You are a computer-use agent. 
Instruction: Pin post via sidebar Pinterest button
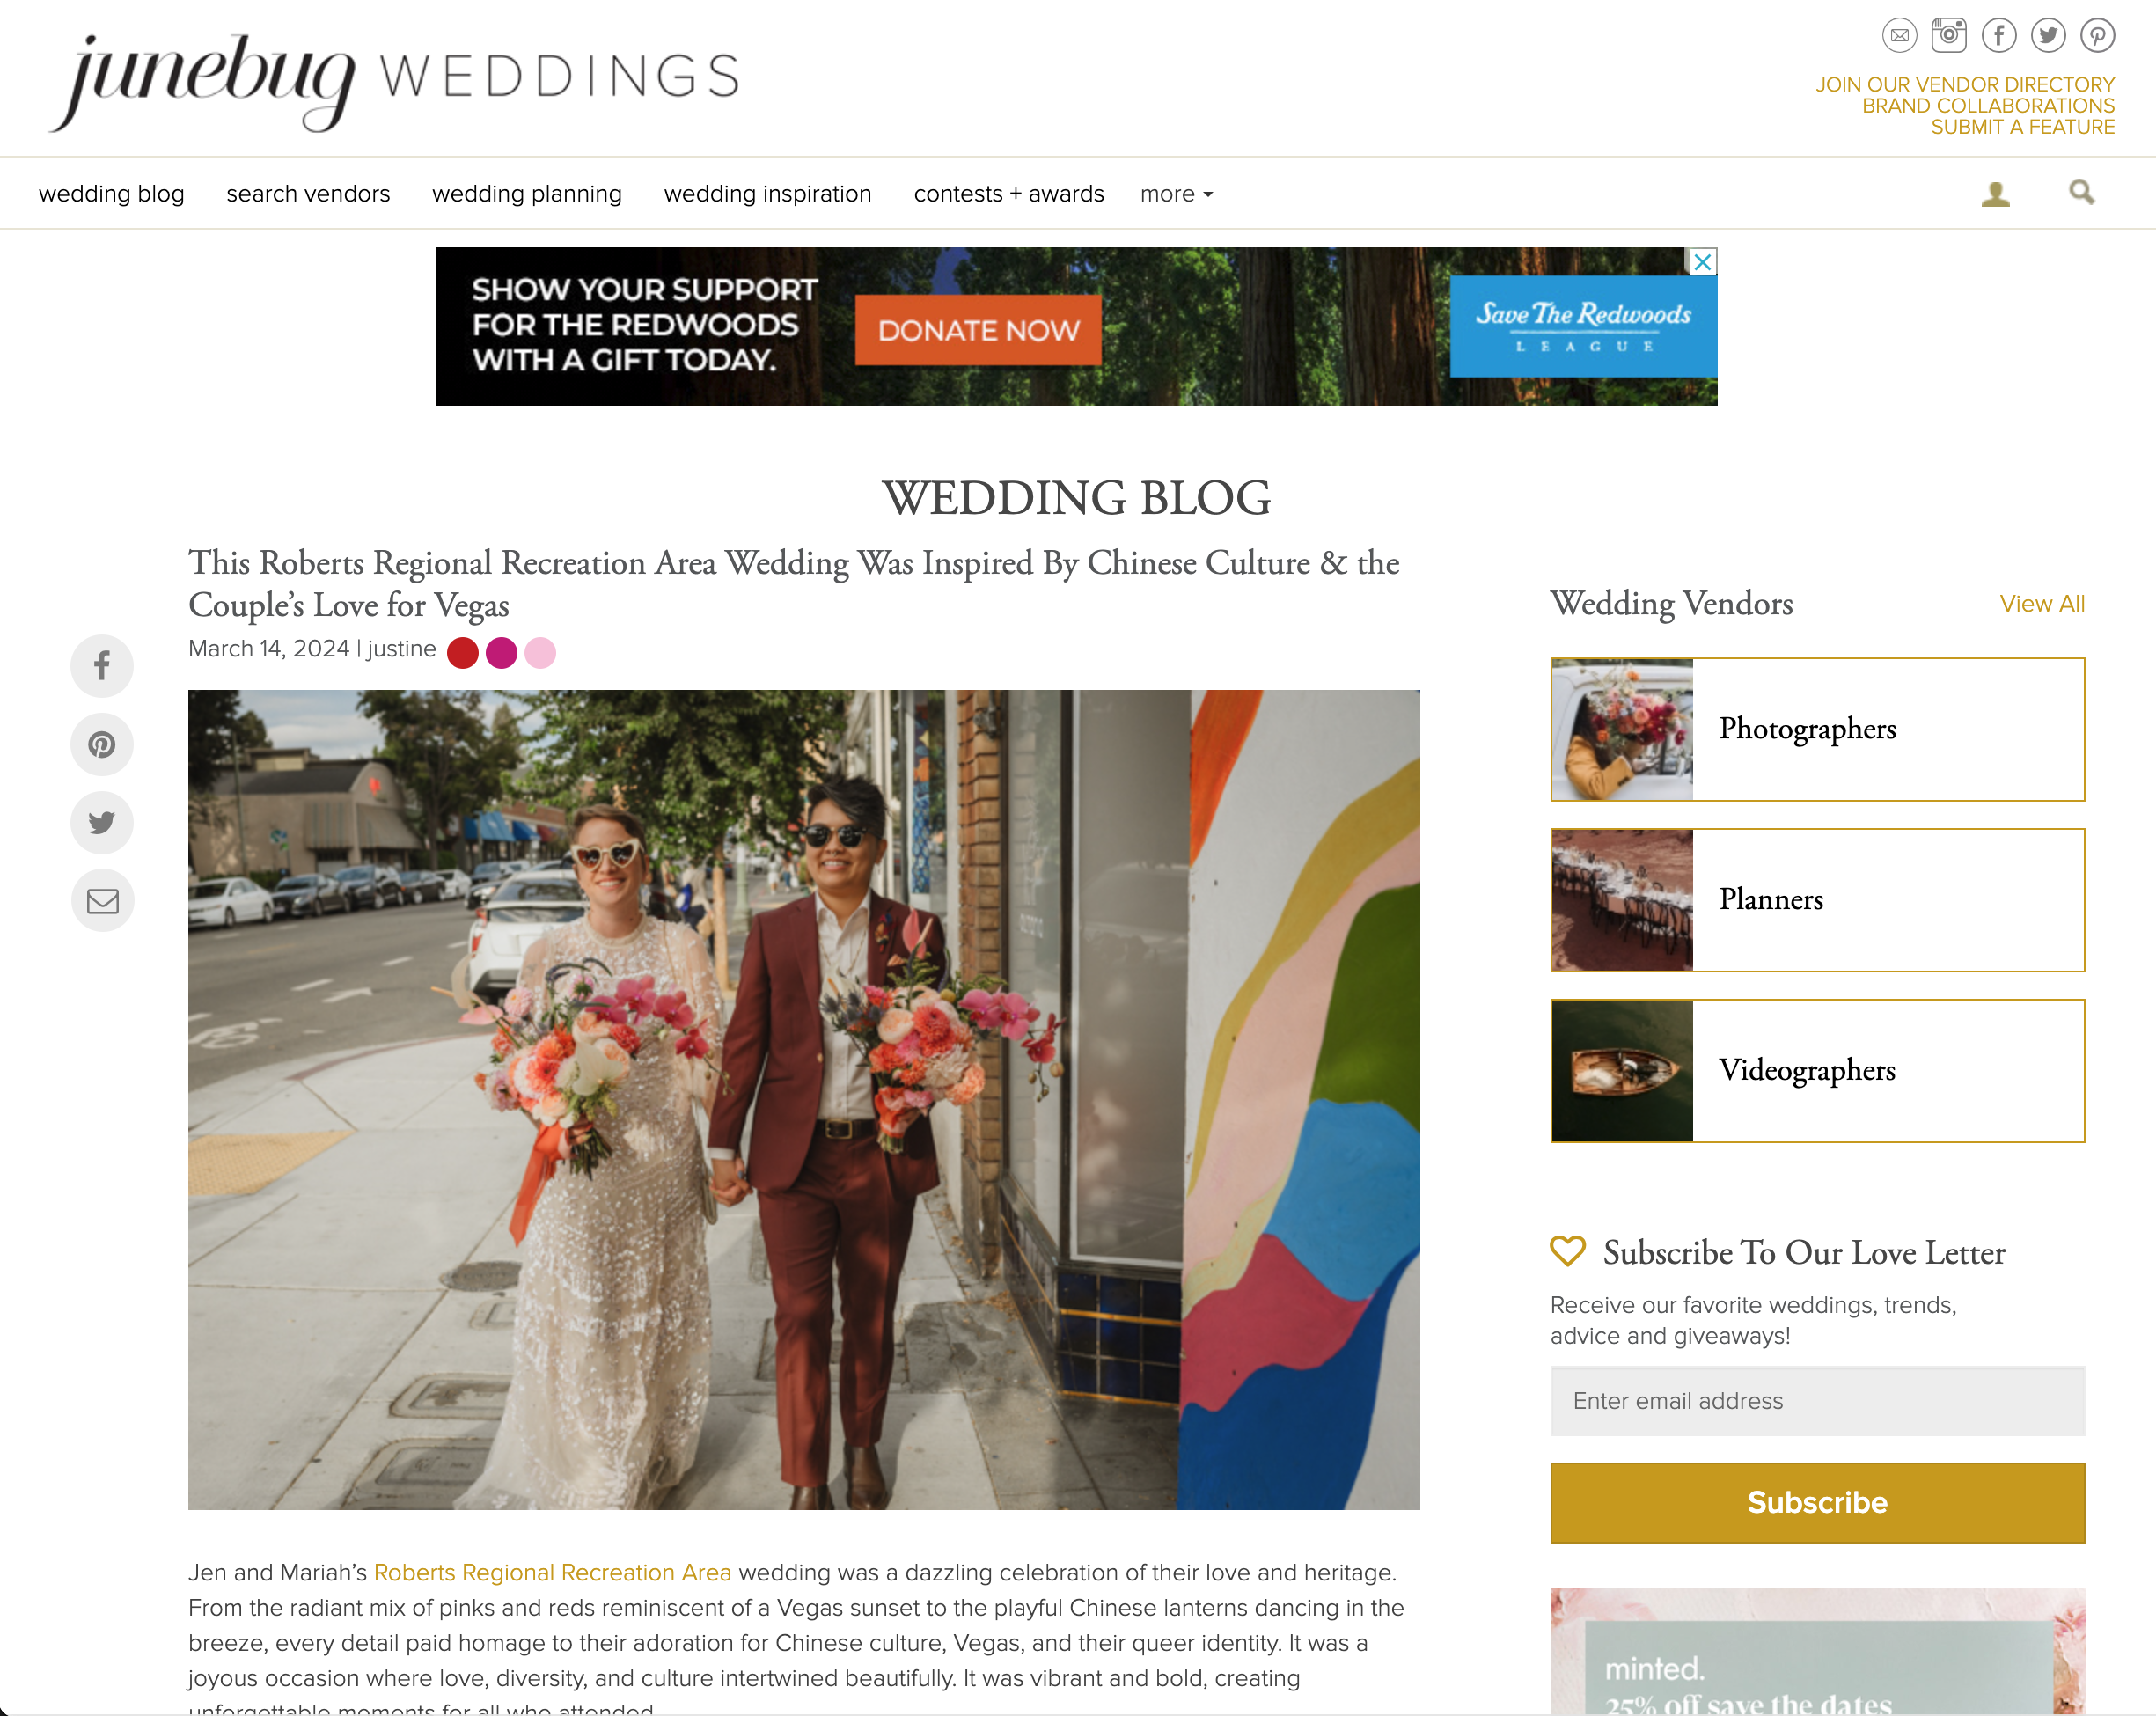102,744
